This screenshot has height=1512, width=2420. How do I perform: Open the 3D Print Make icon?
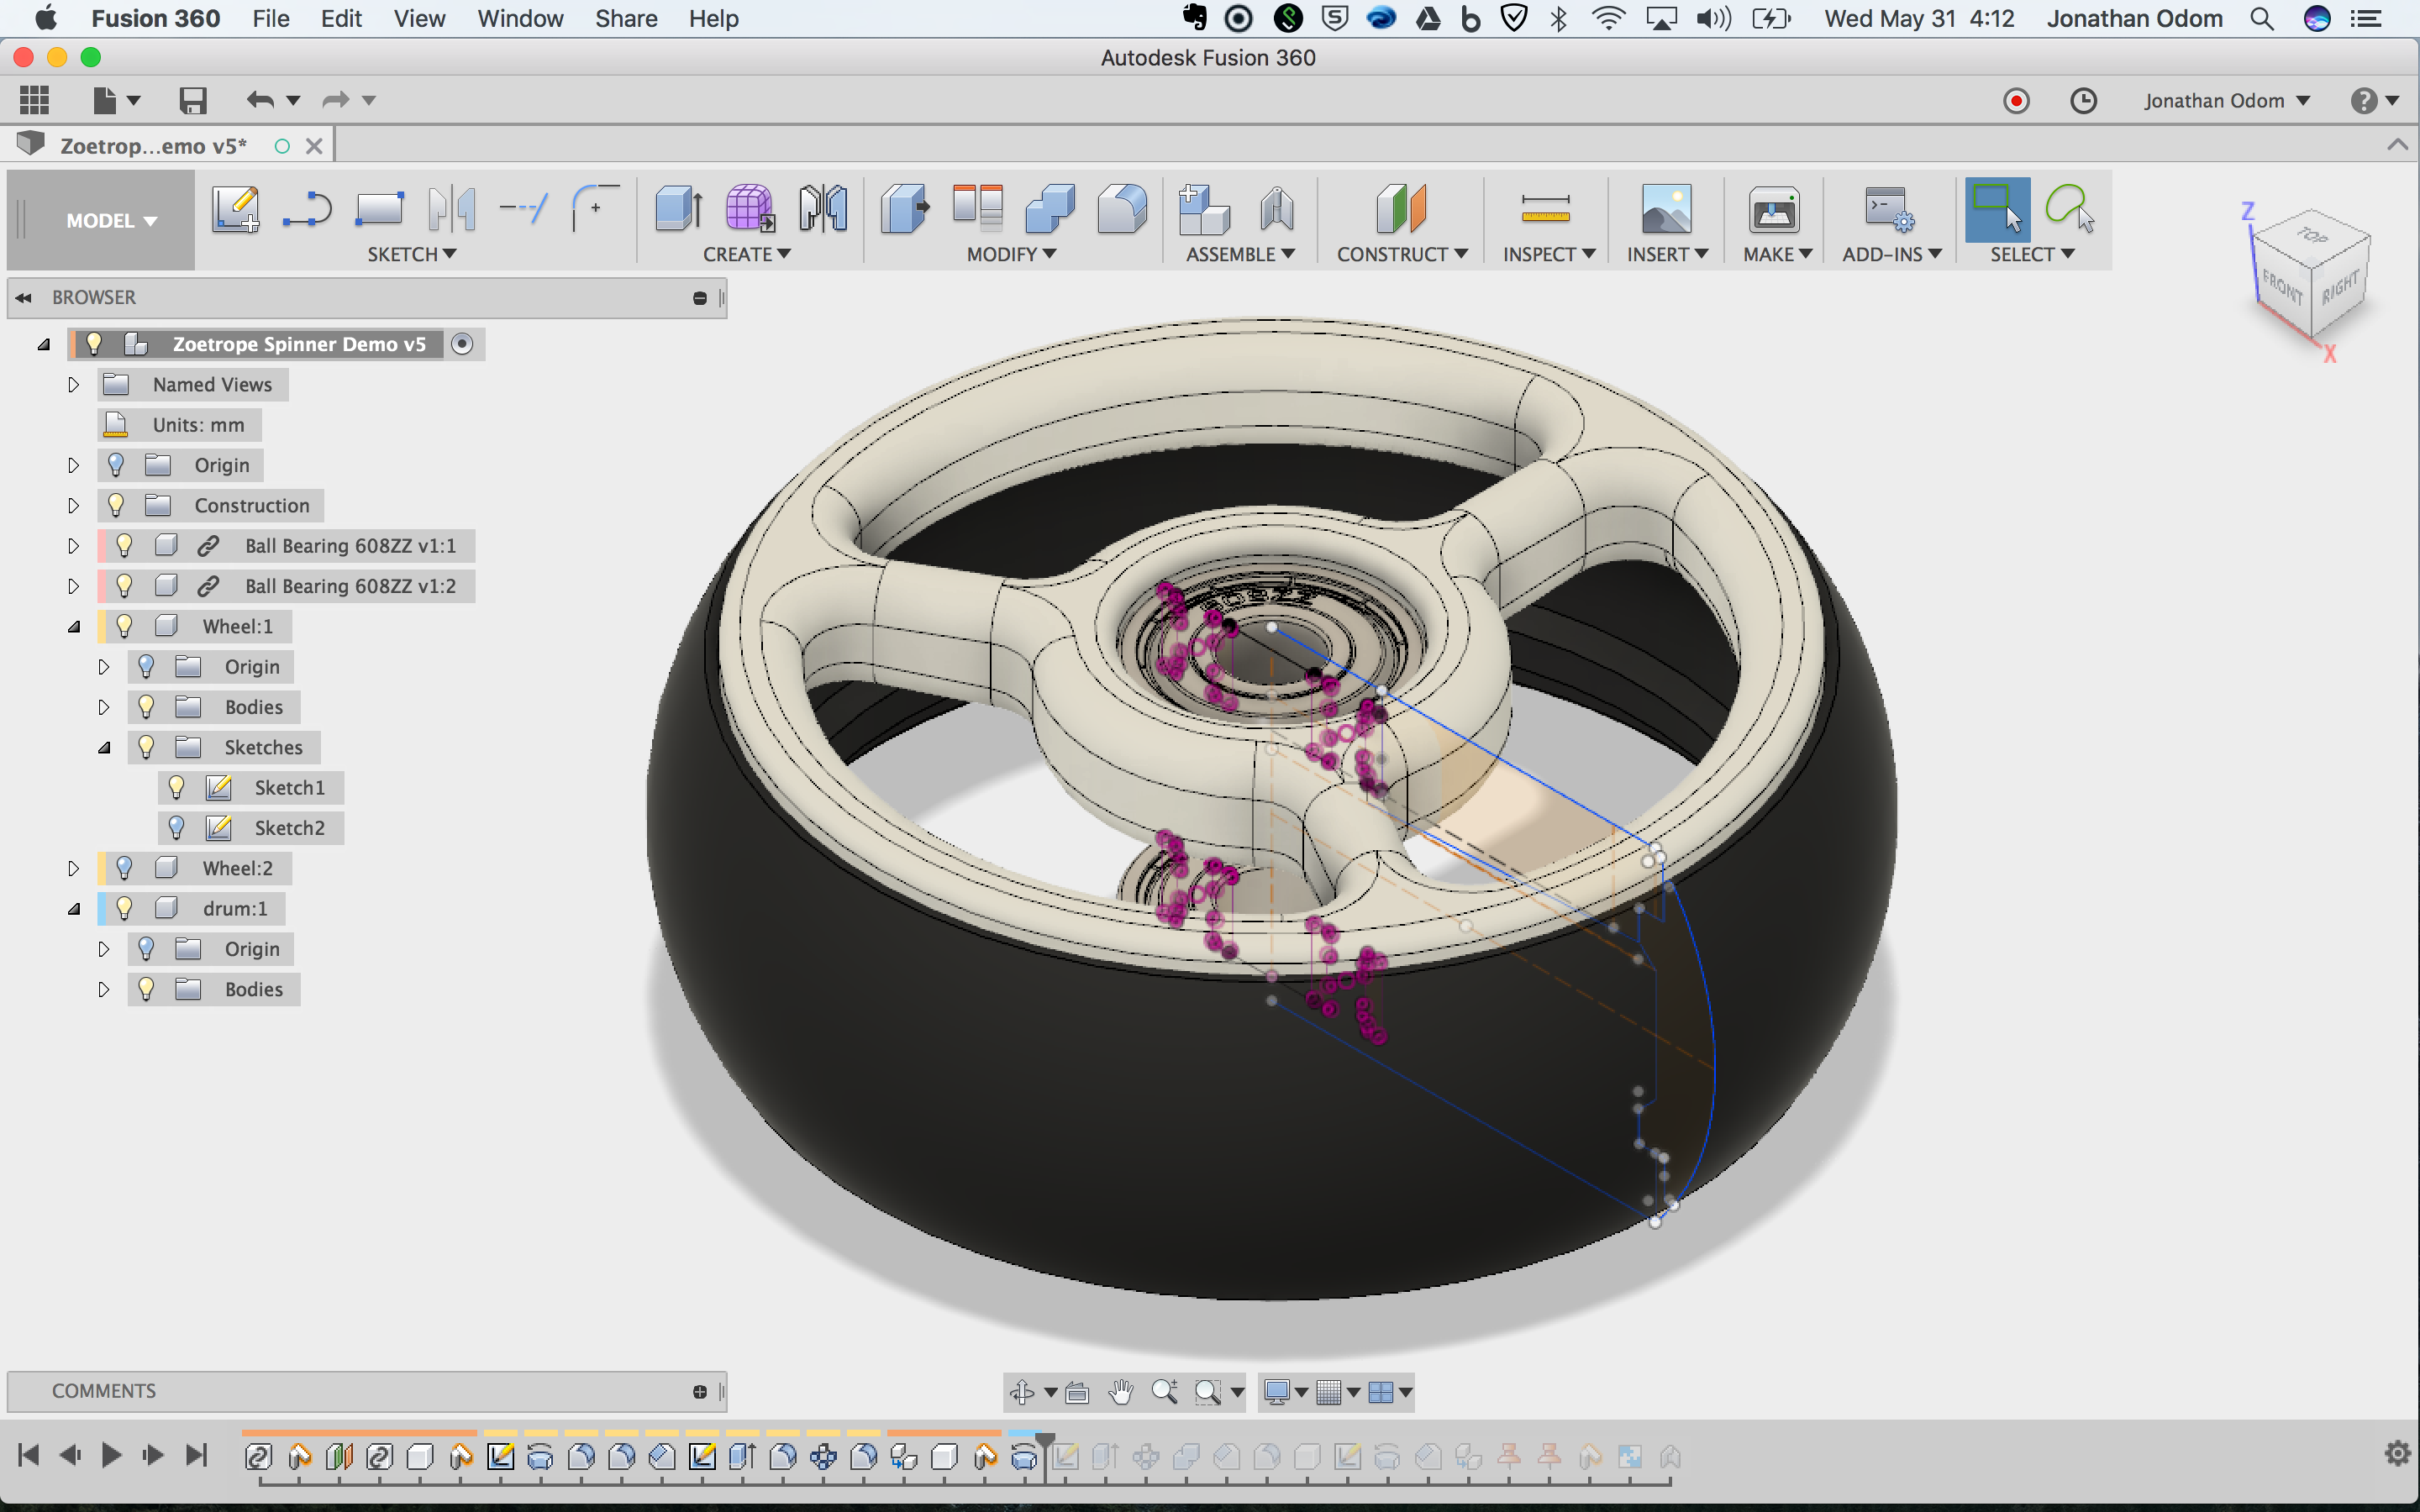(1773, 209)
